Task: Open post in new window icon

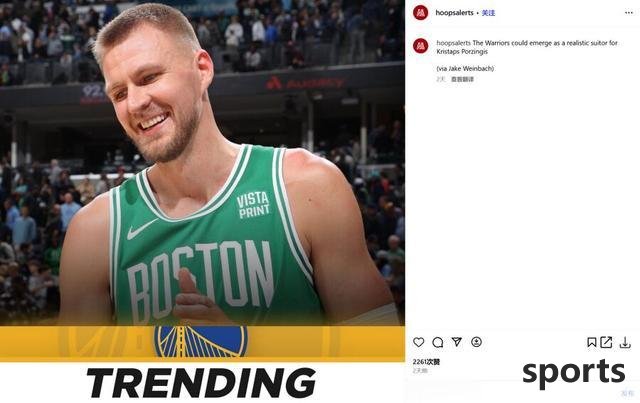Action: tap(606, 342)
